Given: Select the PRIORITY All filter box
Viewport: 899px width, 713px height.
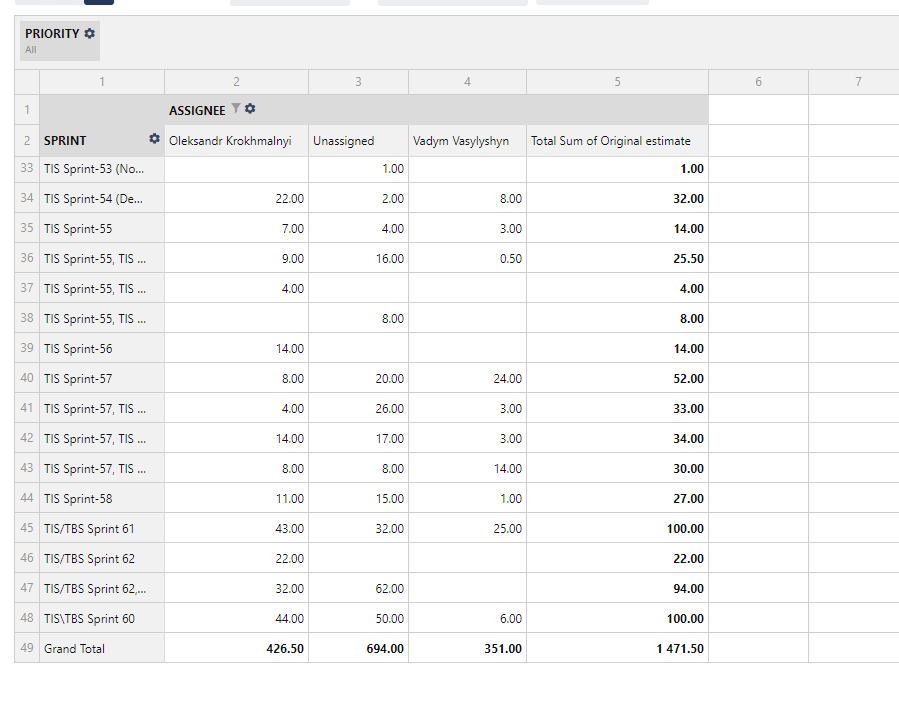Looking at the screenshot, I should pyautogui.click(x=60, y=41).
